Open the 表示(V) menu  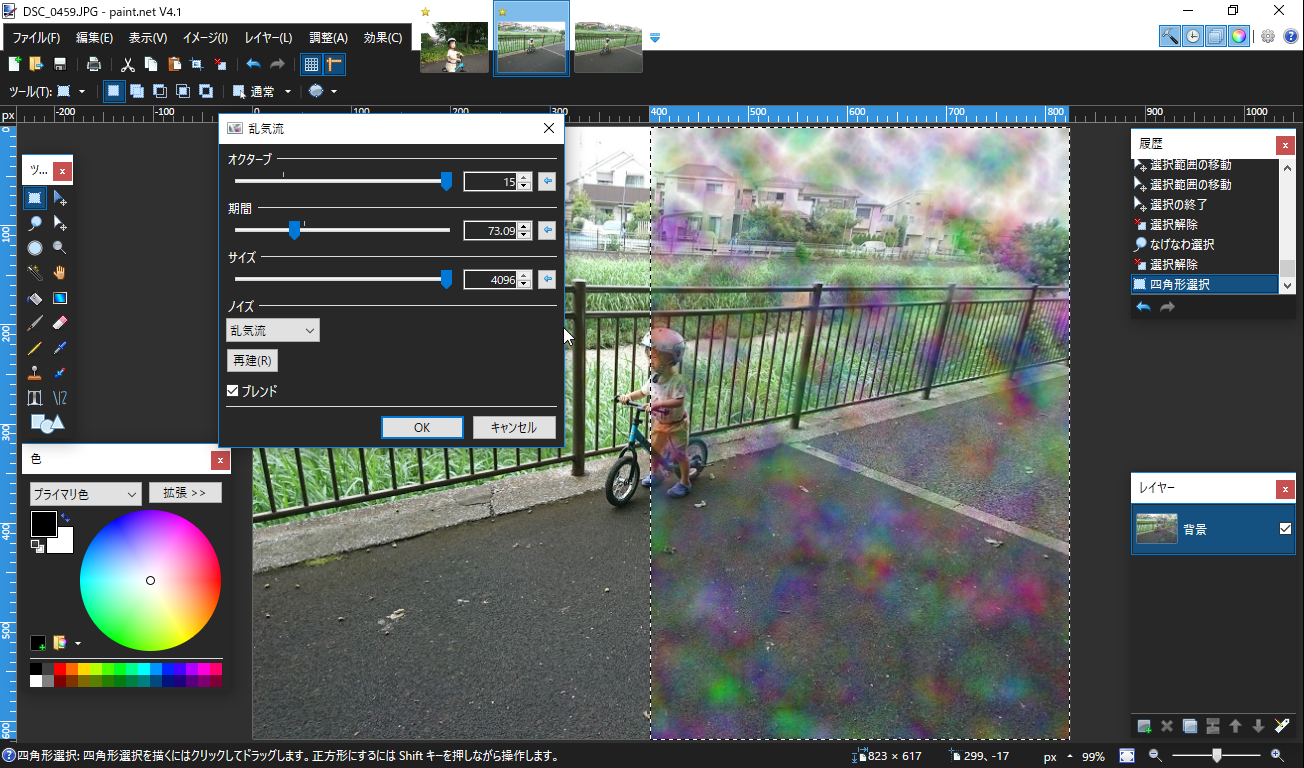click(x=148, y=38)
